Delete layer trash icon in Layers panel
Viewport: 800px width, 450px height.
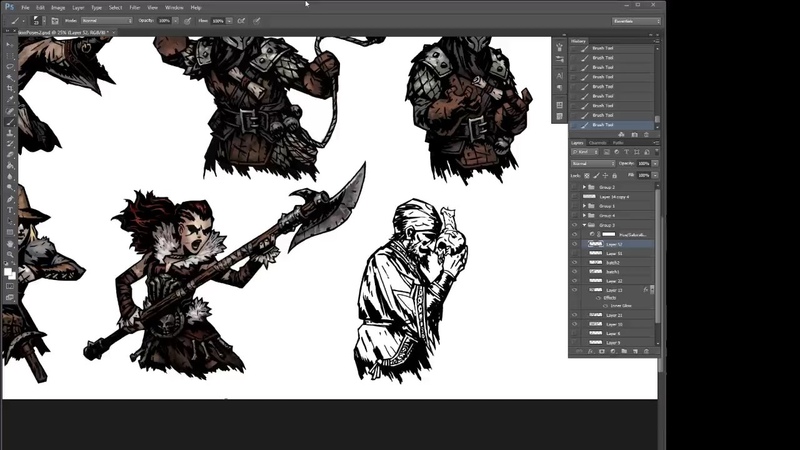[646, 351]
